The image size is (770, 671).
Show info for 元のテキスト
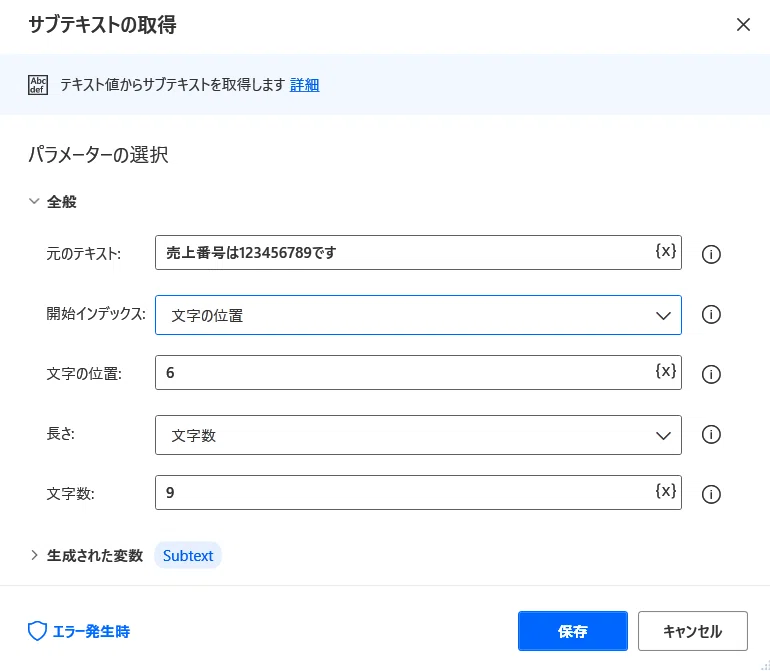pyautogui.click(x=711, y=254)
